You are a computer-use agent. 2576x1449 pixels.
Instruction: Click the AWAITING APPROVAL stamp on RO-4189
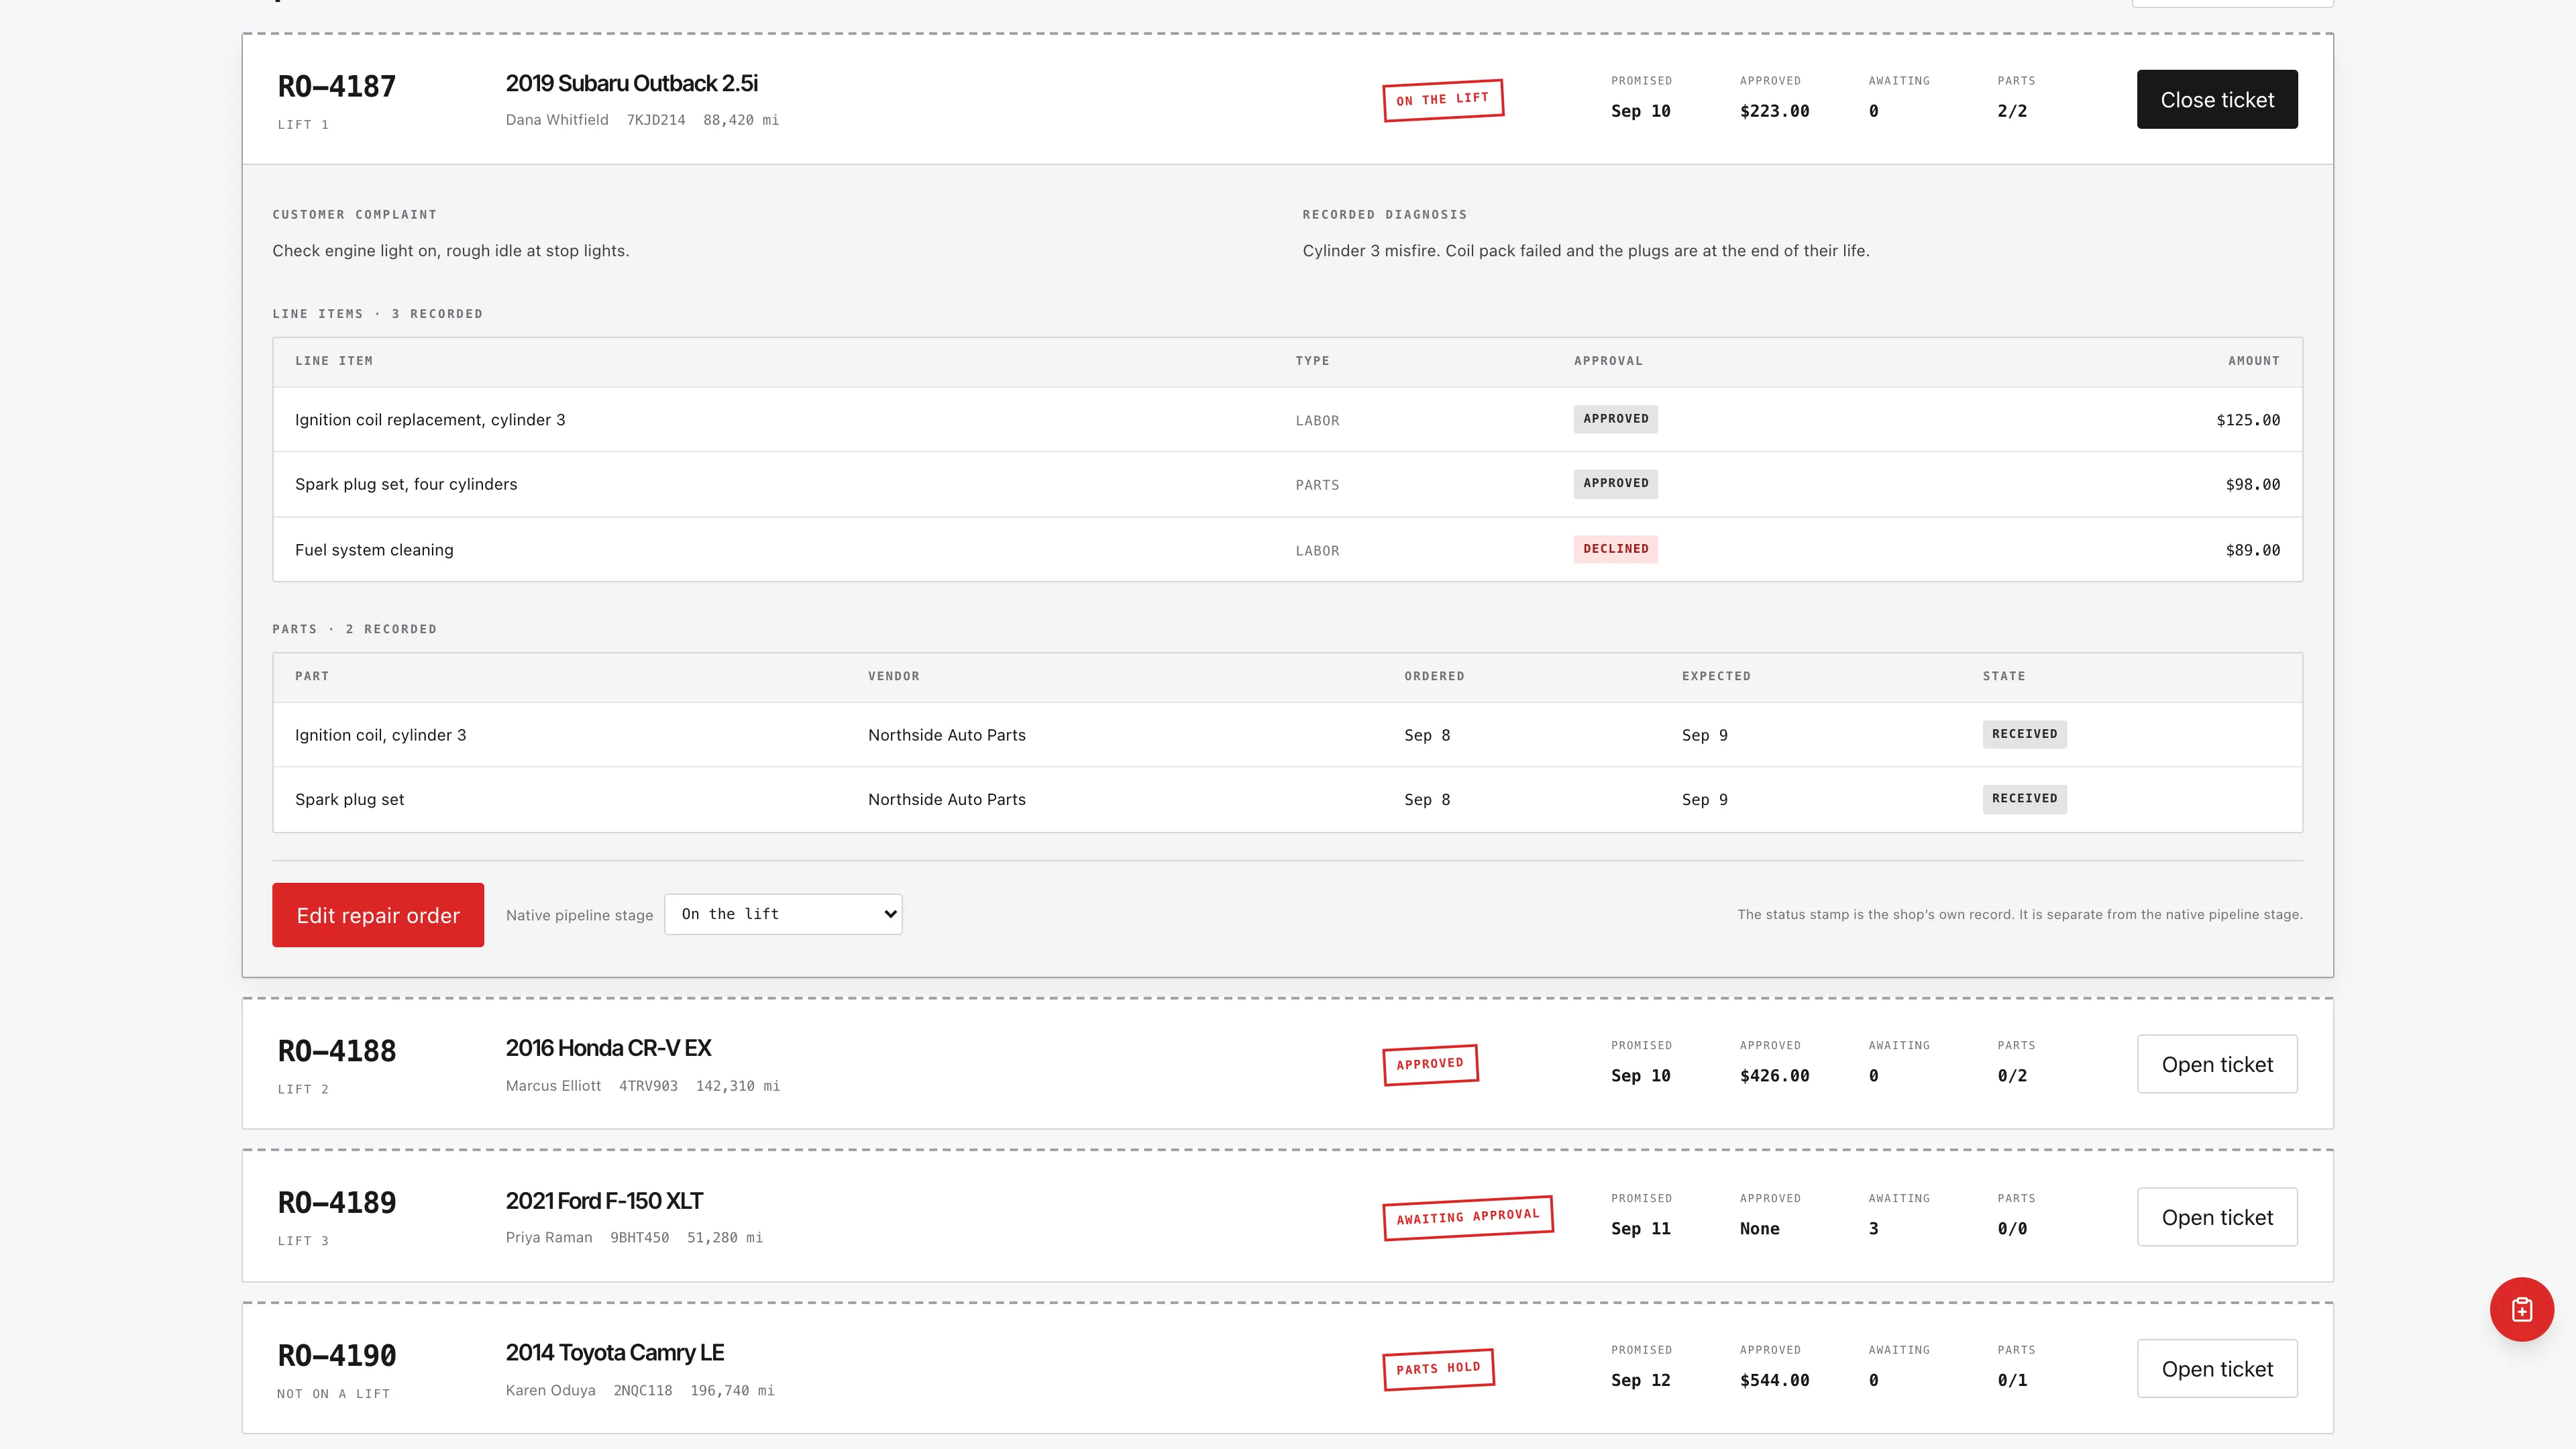coord(1468,1217)
